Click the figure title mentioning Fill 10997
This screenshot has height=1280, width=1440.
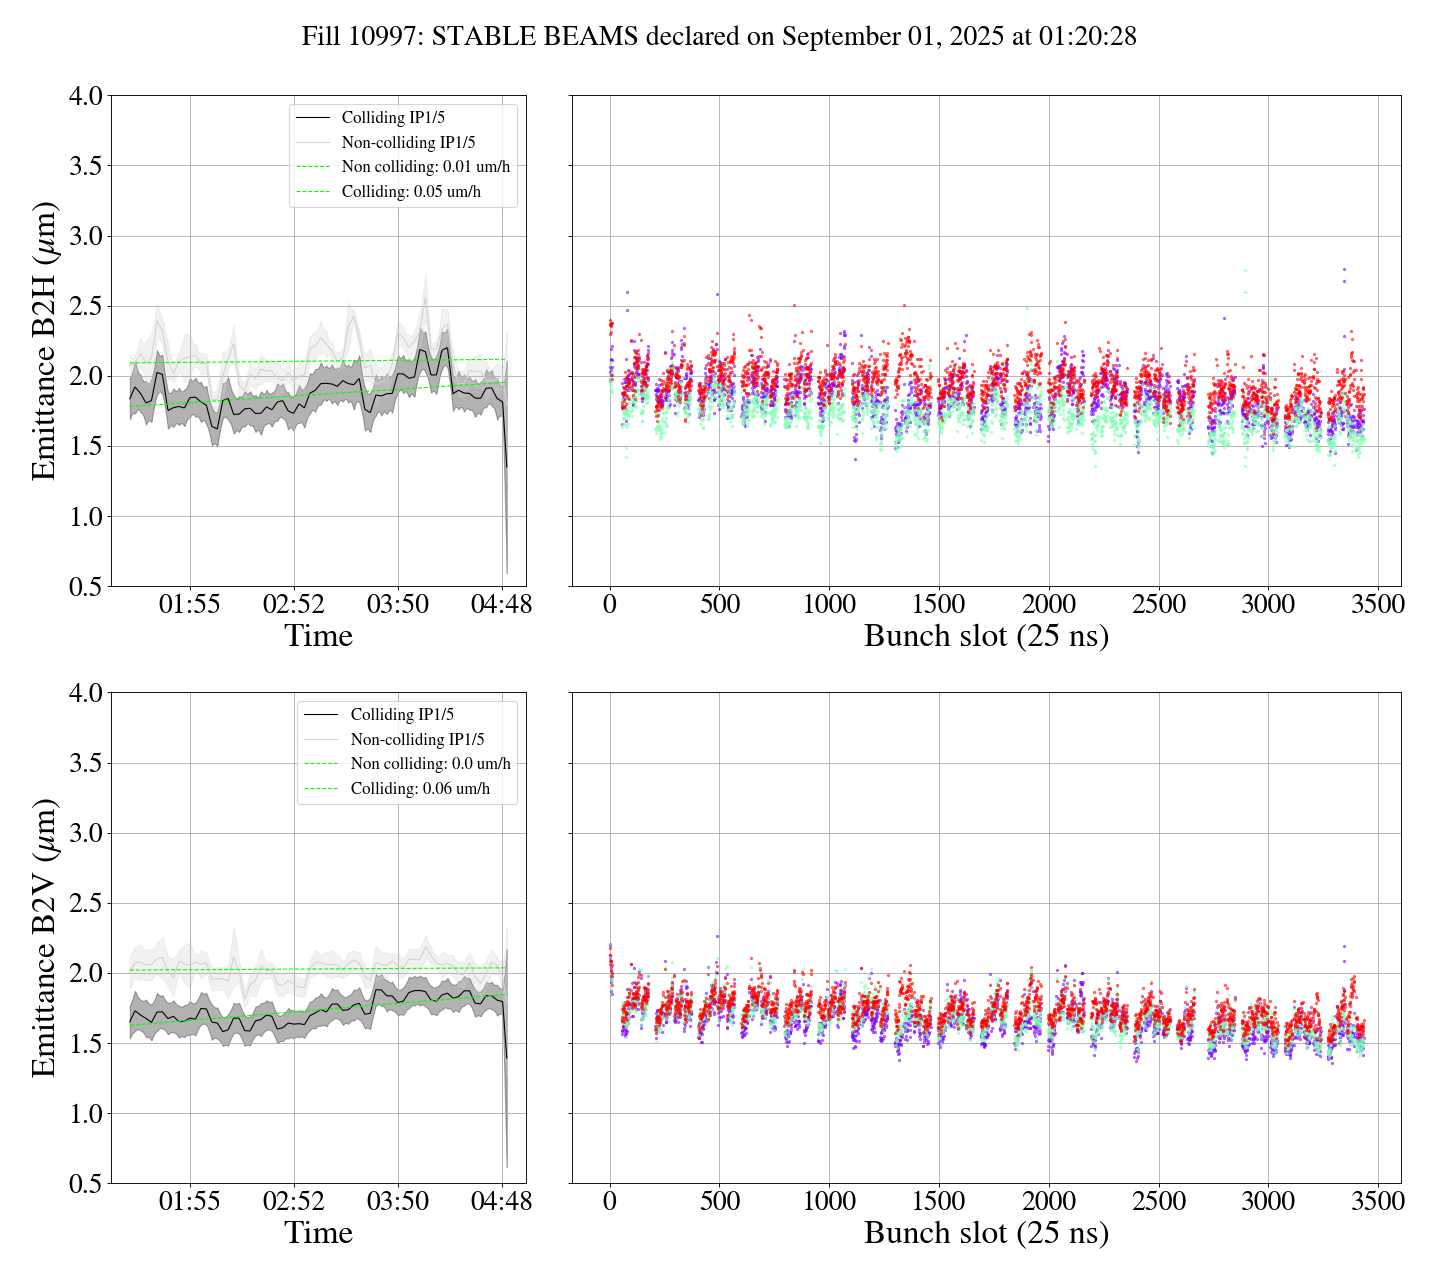click(x=719, y=37)
